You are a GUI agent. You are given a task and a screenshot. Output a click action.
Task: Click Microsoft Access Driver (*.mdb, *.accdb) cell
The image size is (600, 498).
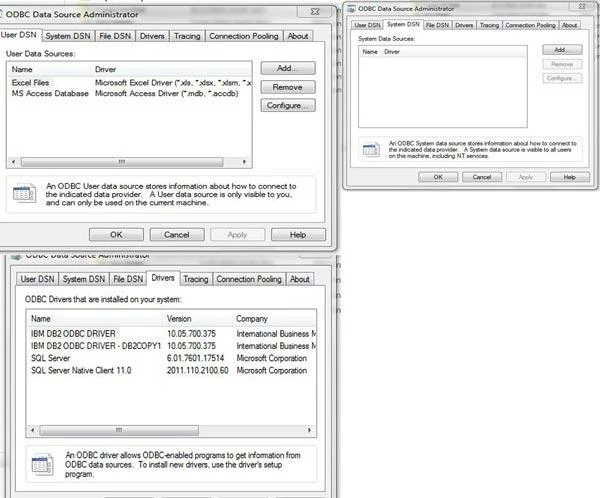tap(167, 93)
